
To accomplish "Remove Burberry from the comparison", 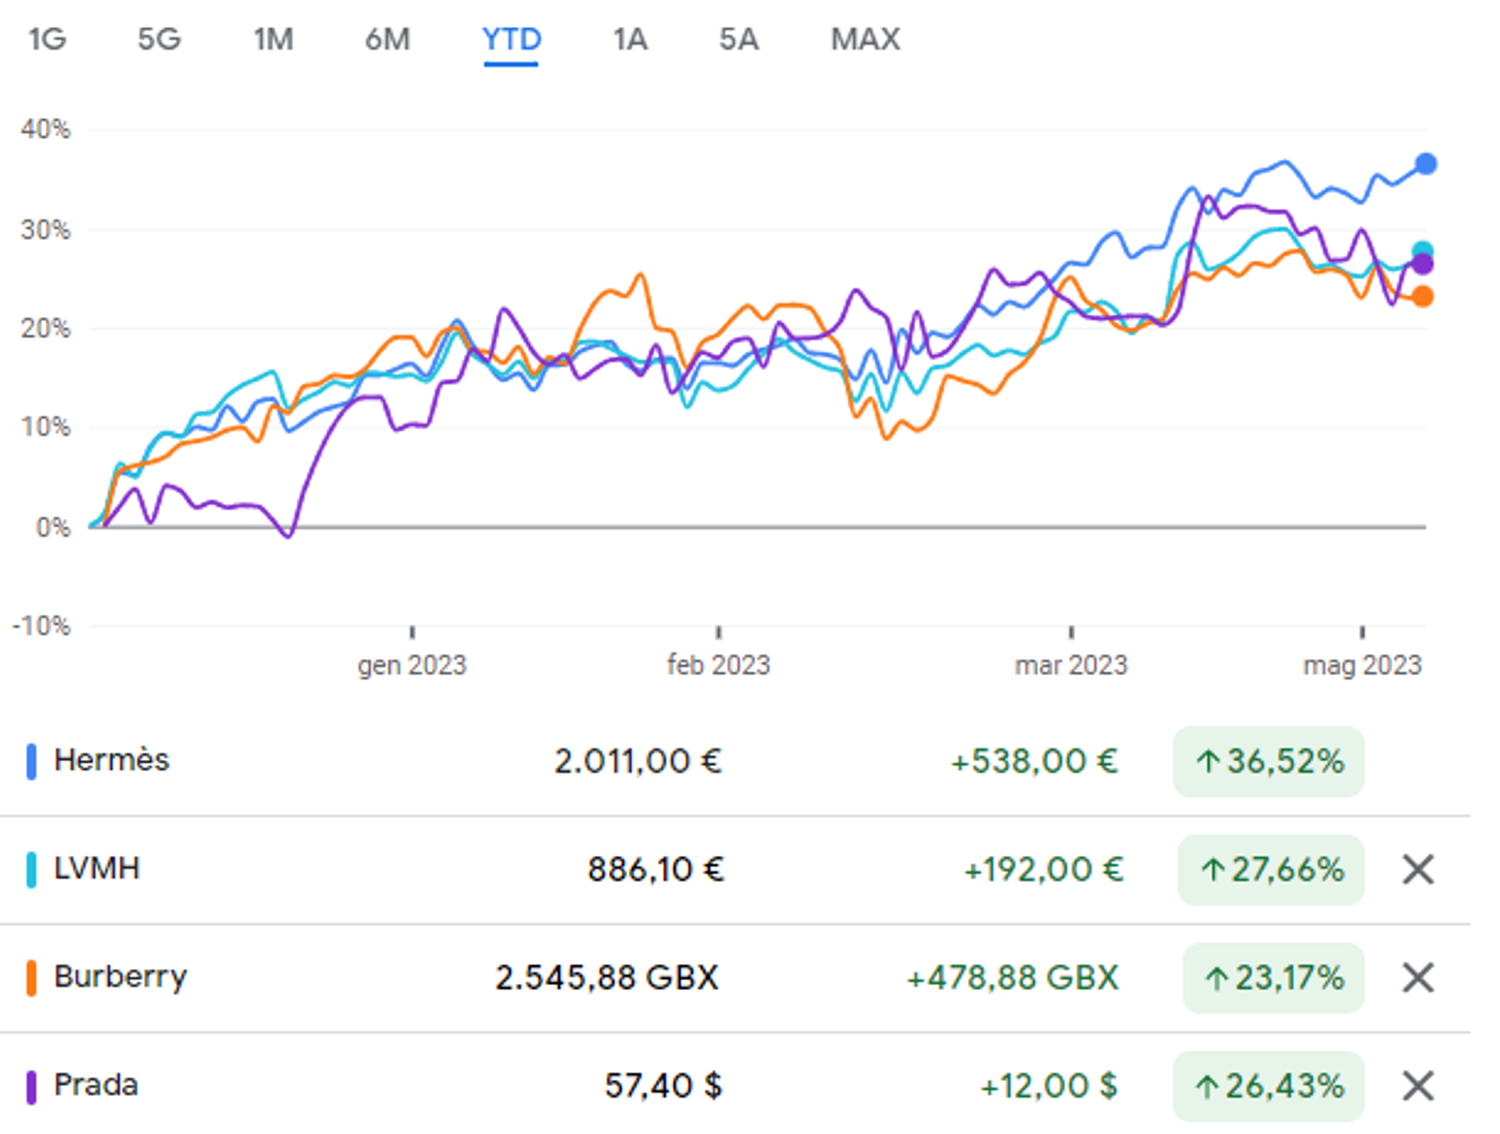I will tap(1418, 977).
